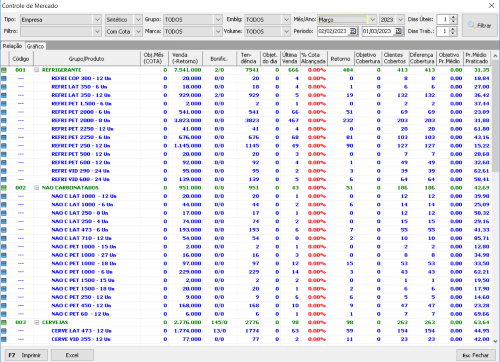500x362 pixels.
Task: Click the Tendência column header
Action: pos(249,59)
